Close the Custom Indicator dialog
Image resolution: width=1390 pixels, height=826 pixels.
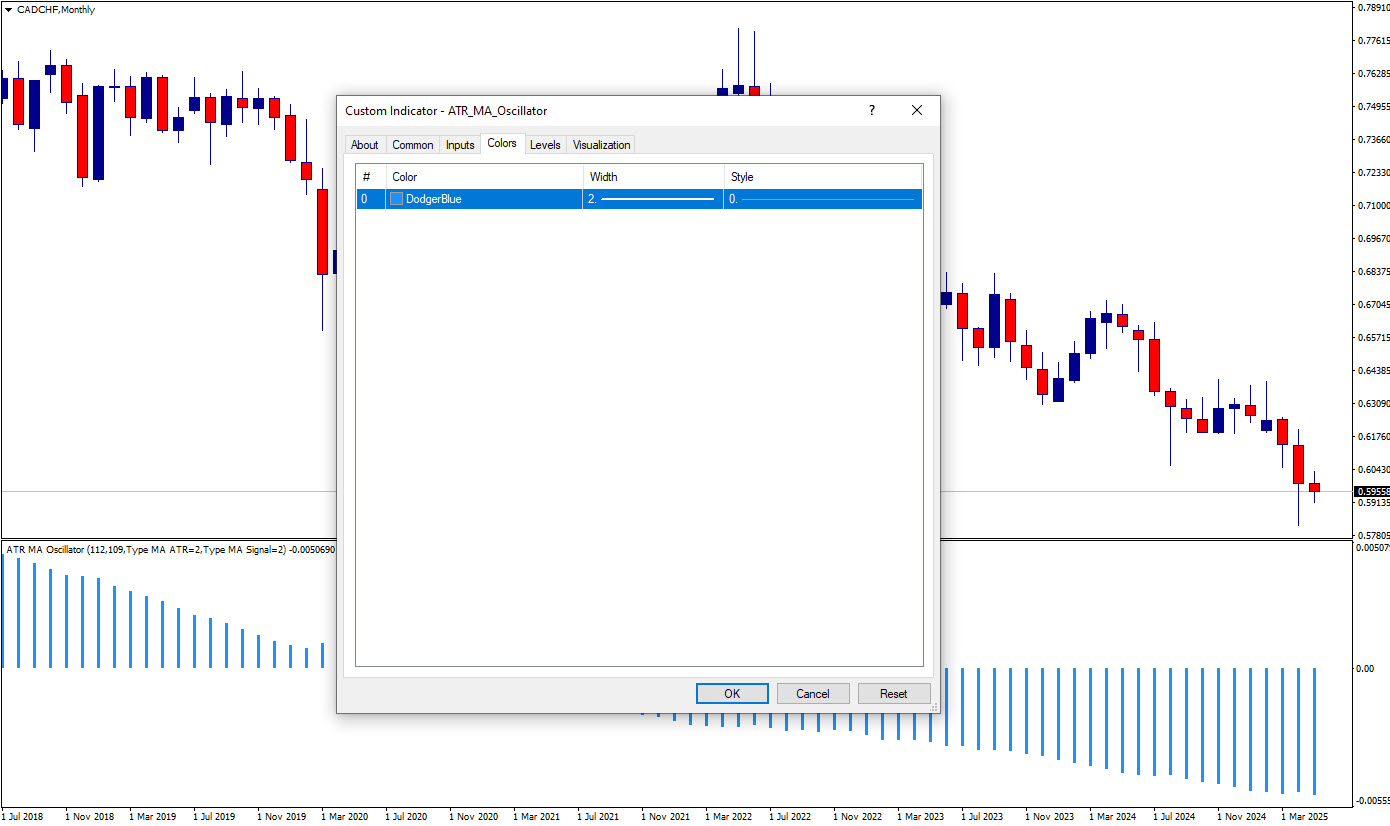(x=916, y=111)
